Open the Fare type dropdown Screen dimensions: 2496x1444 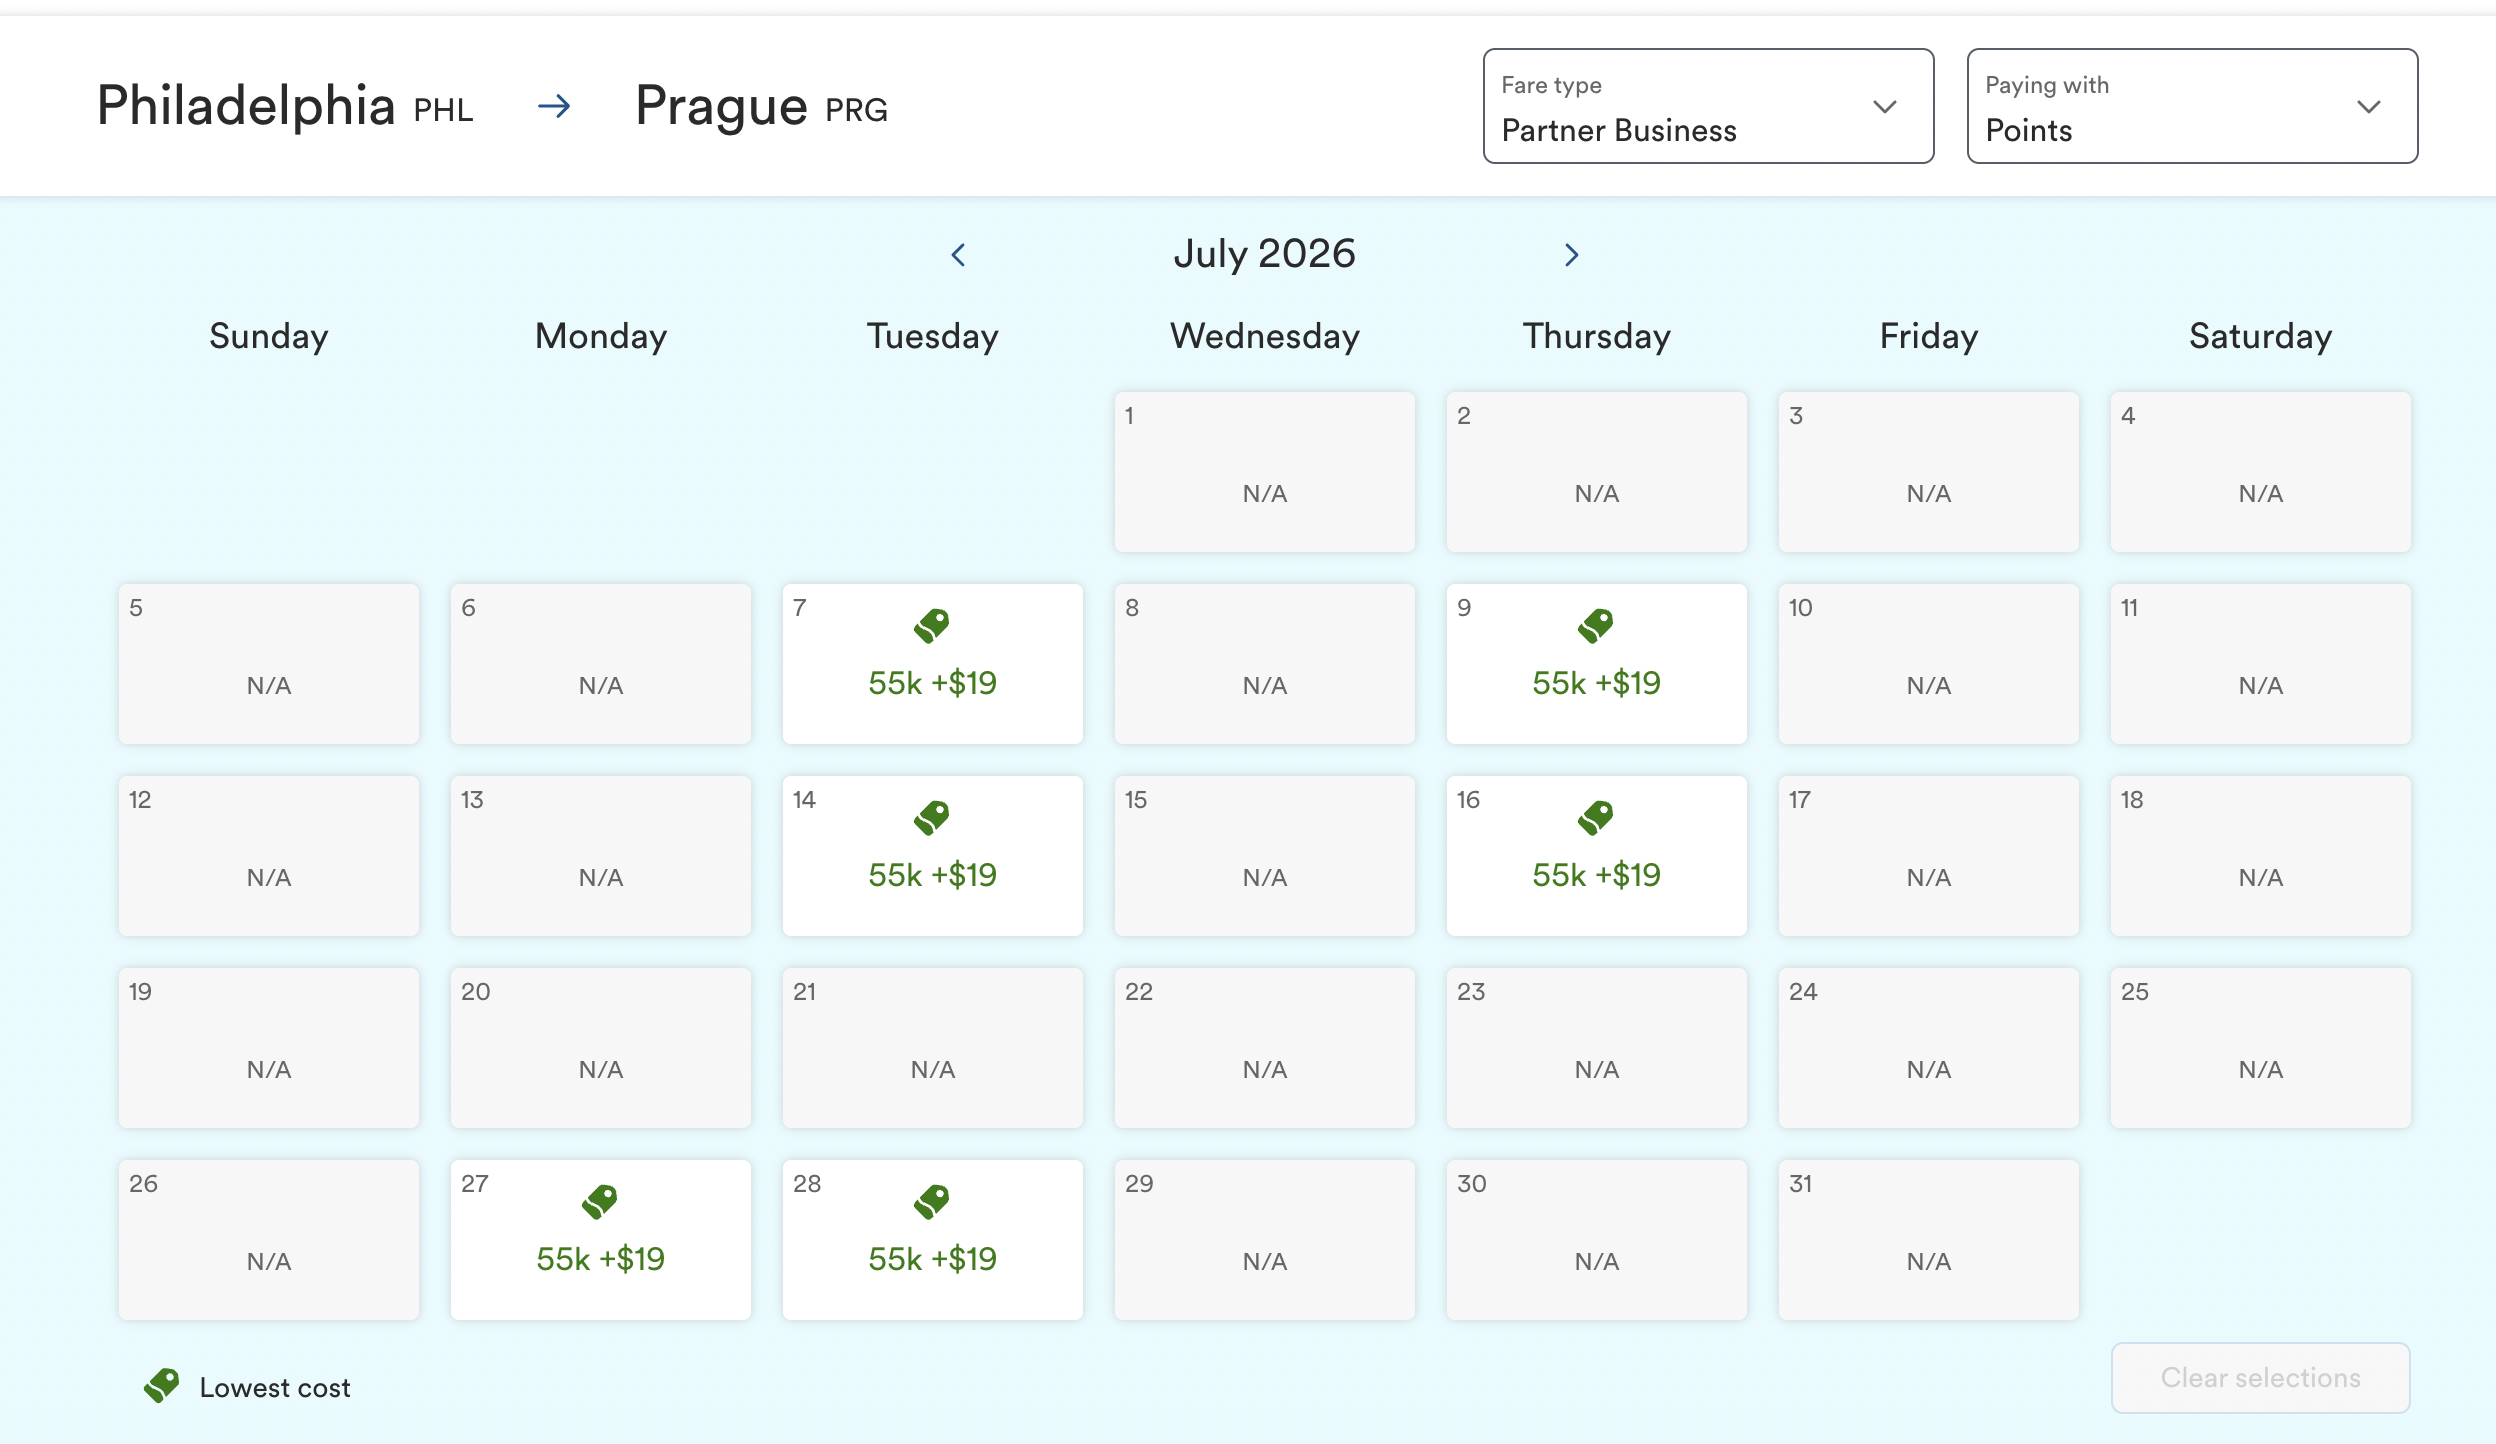pos(1707,106)
